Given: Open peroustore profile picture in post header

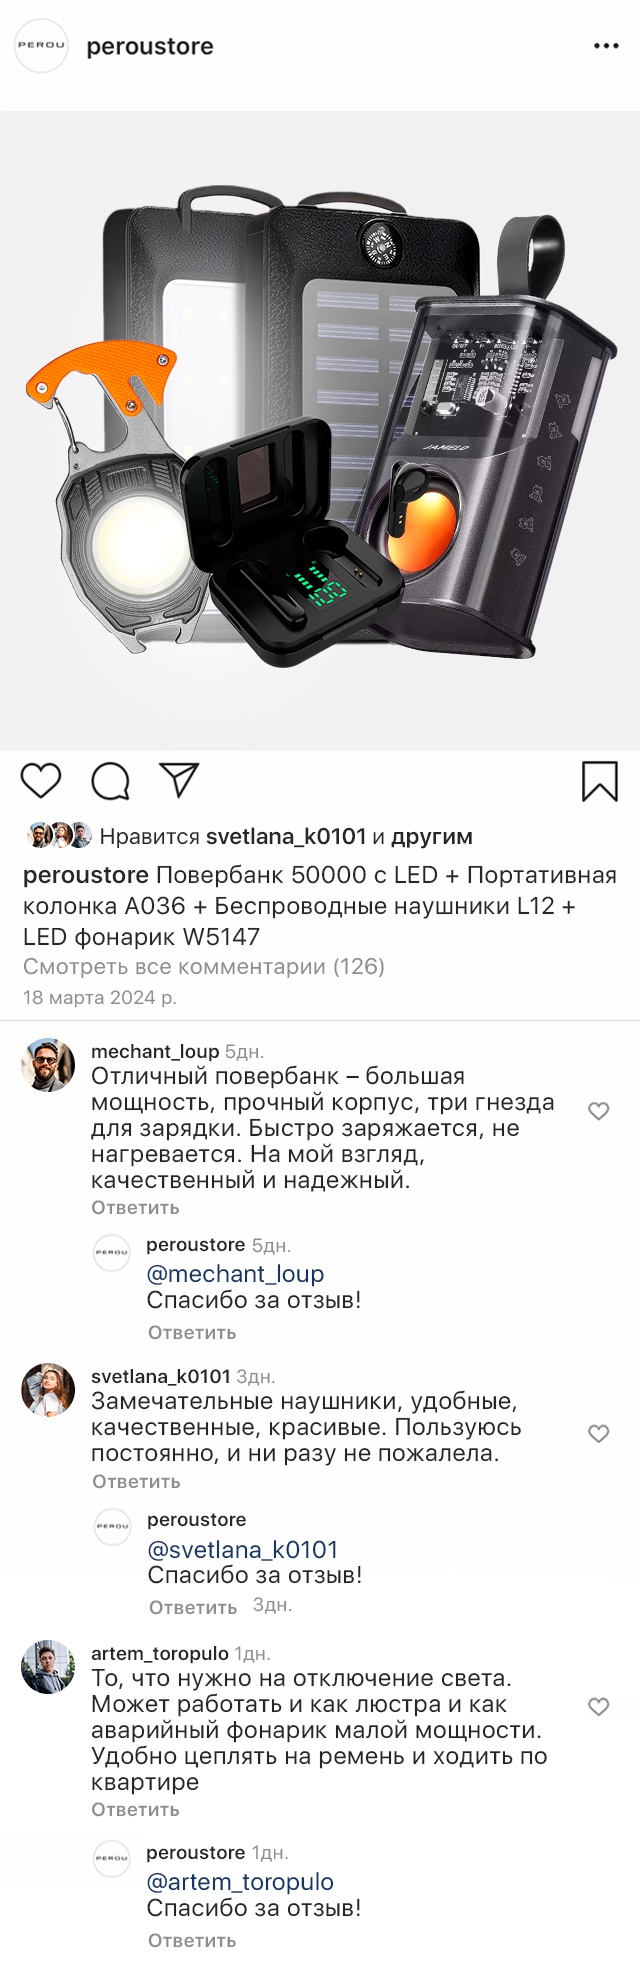Looking at the screenshot, I should click(x=41, y=46).
